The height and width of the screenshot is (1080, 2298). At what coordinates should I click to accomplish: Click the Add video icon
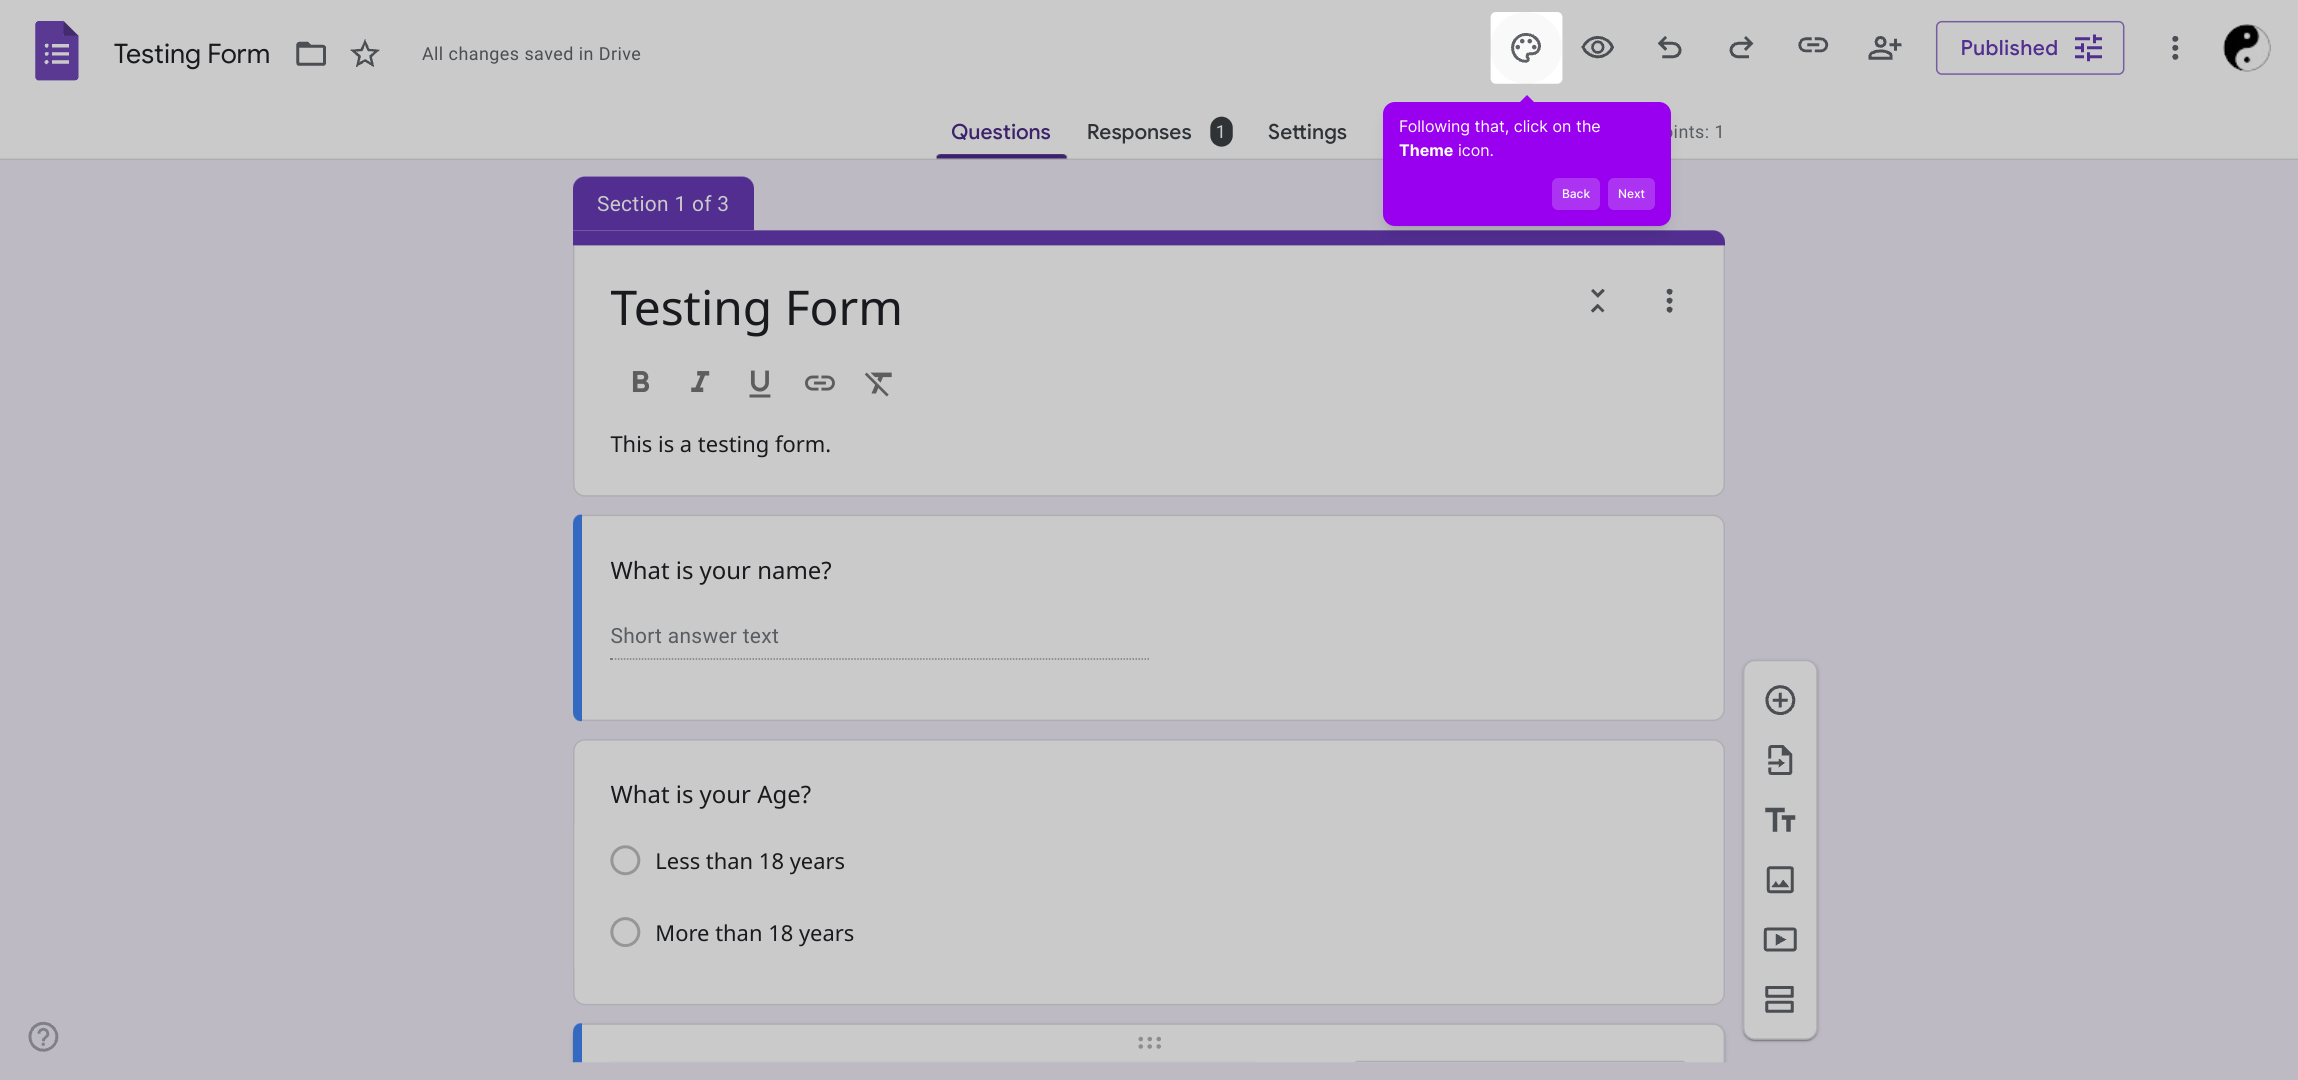1779,940
